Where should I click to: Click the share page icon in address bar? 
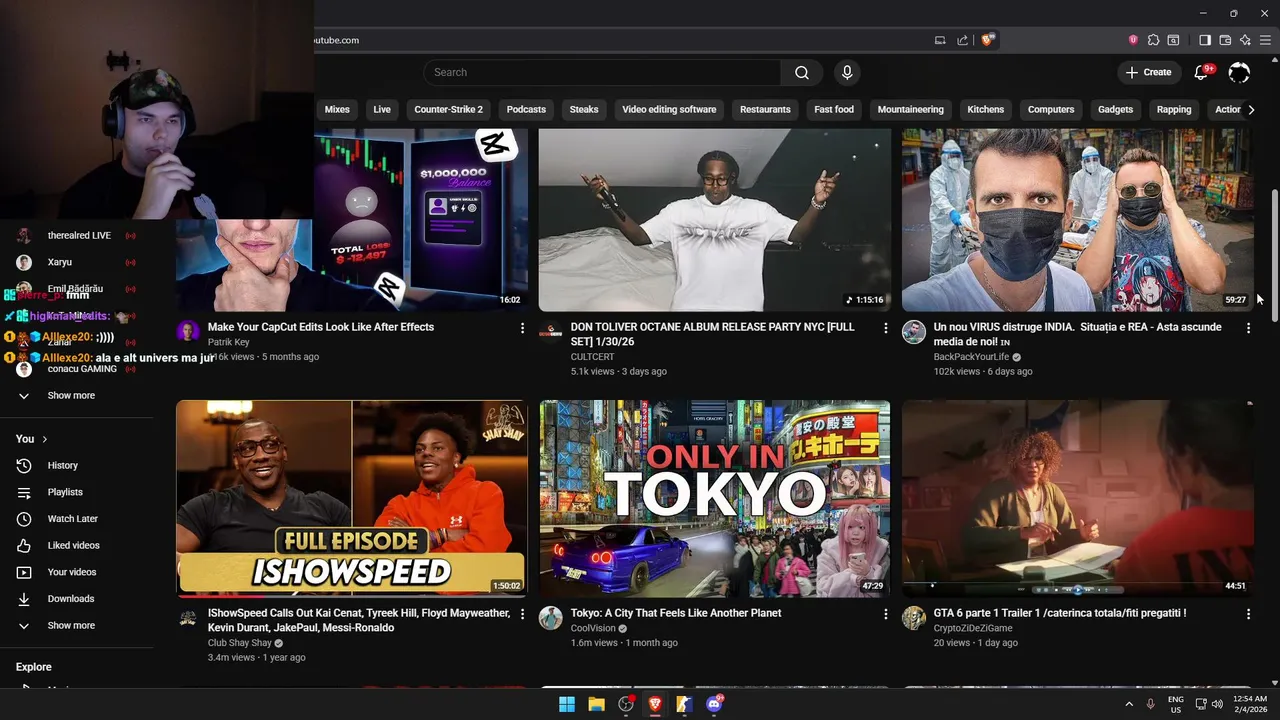point(962,40)
